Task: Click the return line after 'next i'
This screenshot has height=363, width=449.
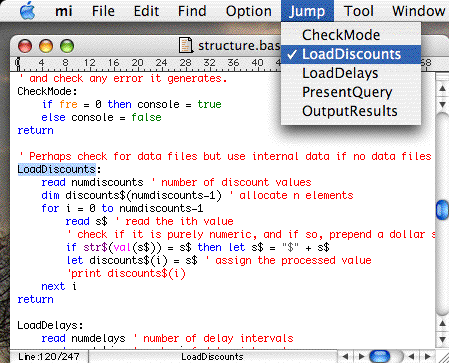Action: pyautogui.click(x=35, y=299)
